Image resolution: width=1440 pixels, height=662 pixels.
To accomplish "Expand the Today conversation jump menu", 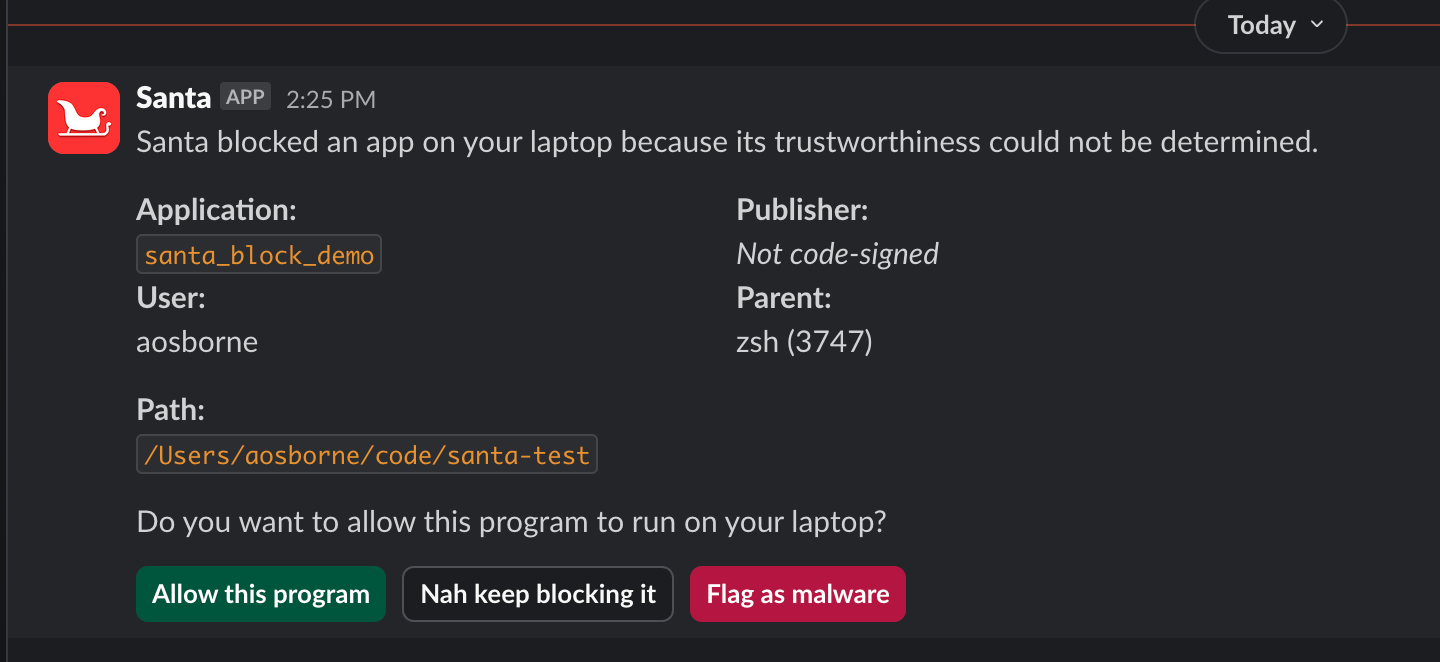I will [x=1270, y=25].
